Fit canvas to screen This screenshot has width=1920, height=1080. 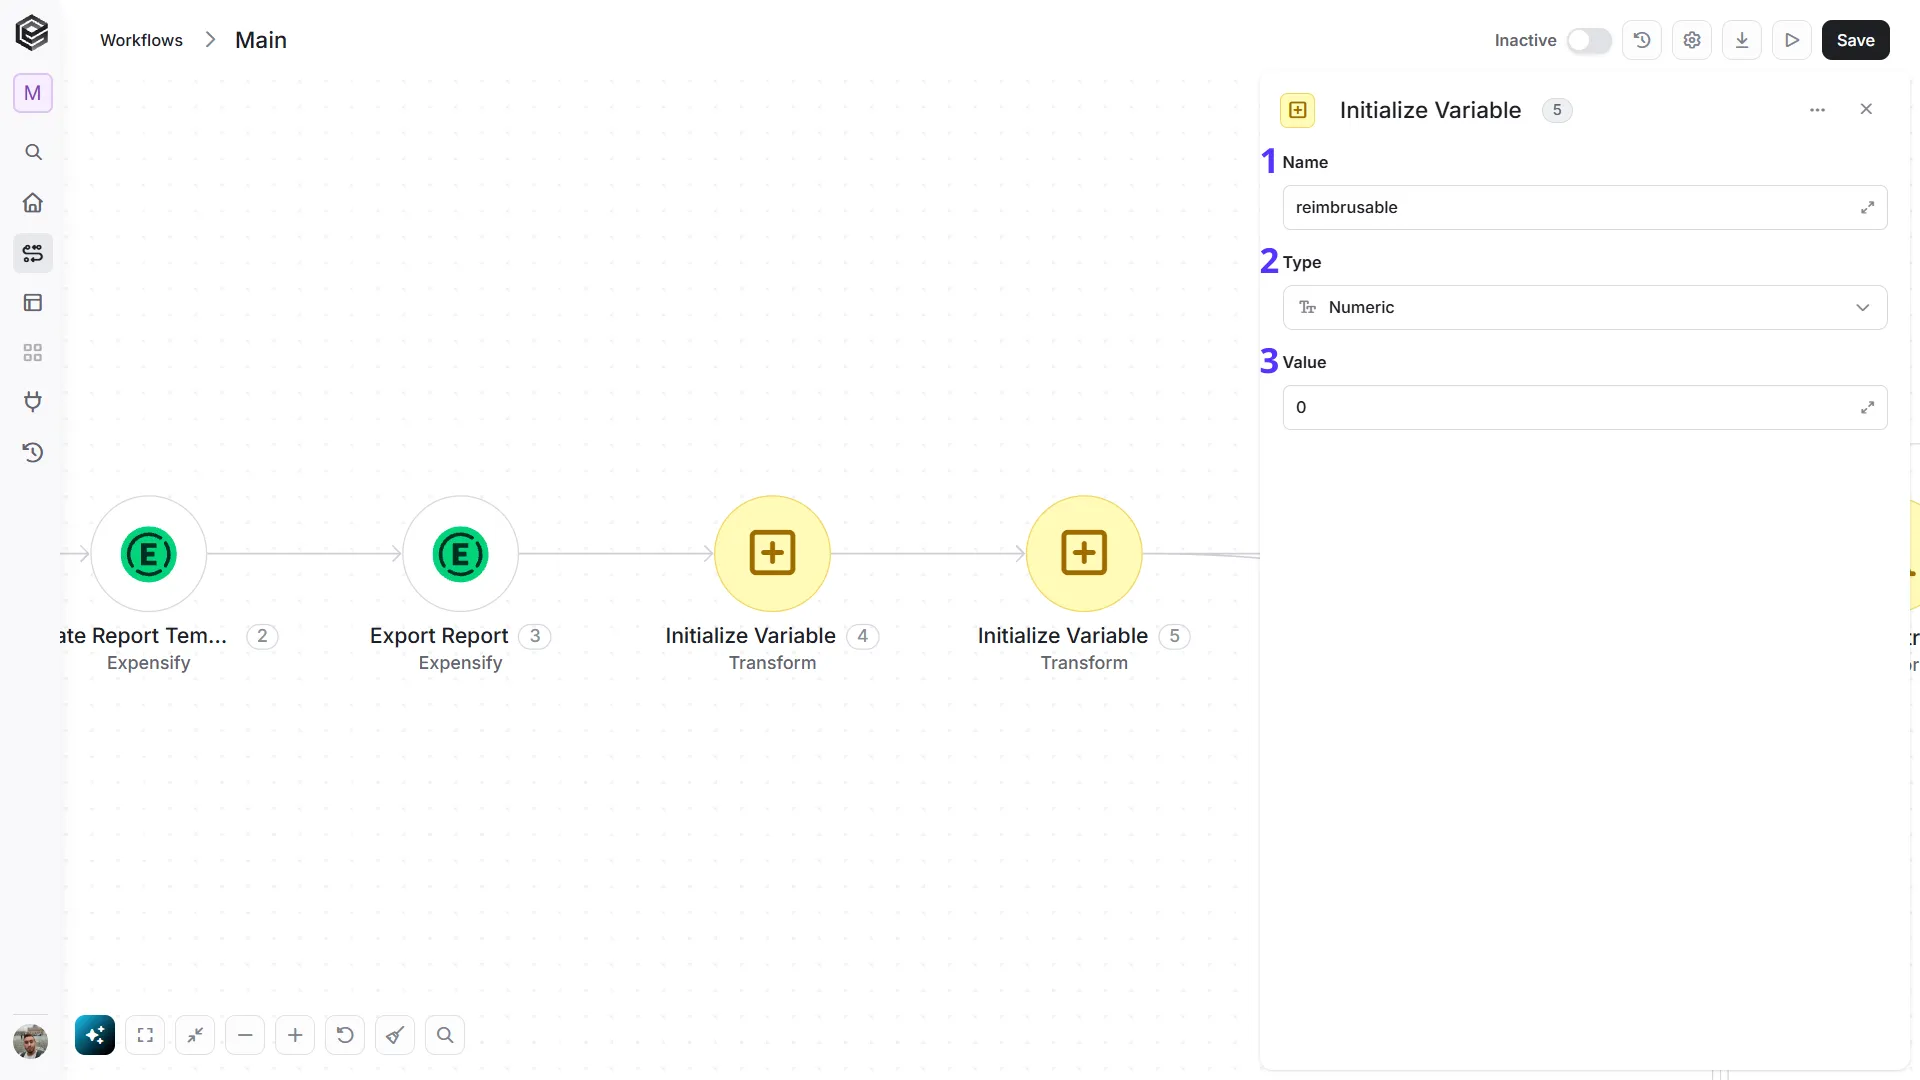[x=145, y=1035]
